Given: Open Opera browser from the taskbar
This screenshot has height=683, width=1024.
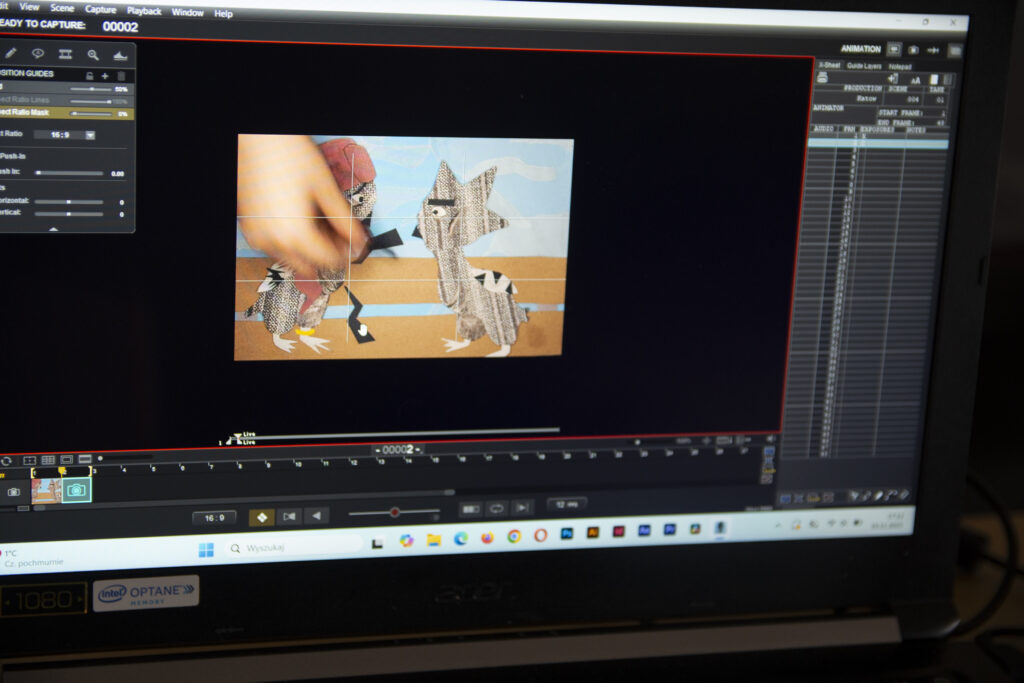Looking at the screenshot, I should click(540, 535).
